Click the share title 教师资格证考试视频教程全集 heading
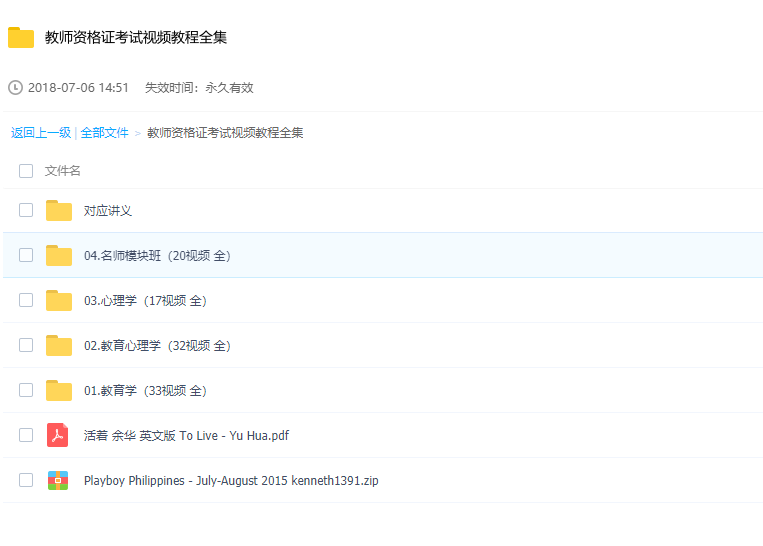The image size is (763, 546). click(136, 37)
